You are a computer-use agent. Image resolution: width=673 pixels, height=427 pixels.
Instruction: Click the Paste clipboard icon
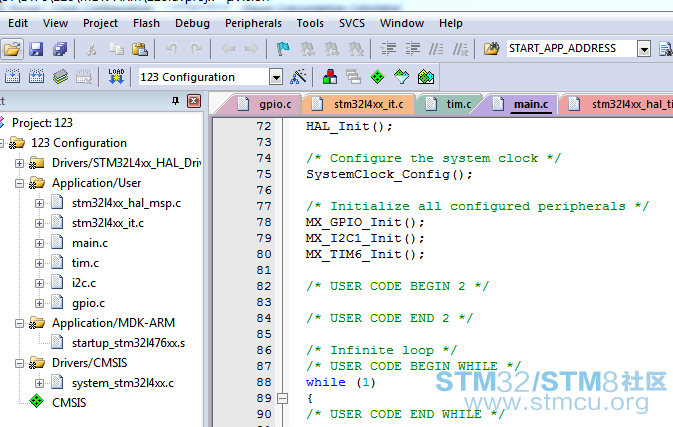coord(139,49)
